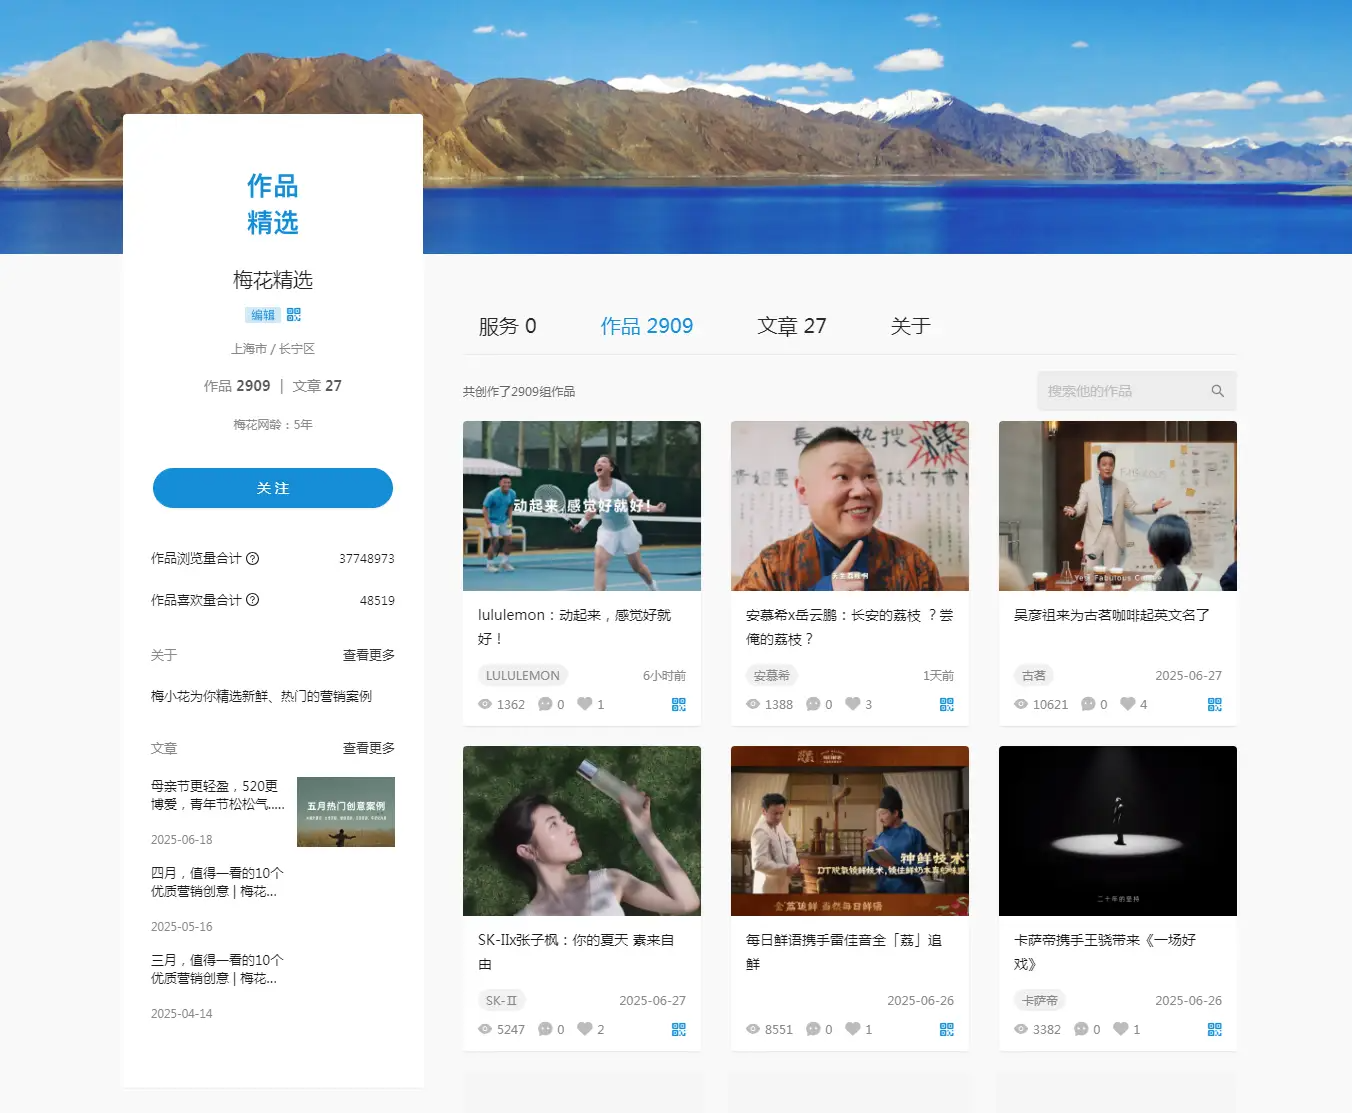
Task: Open QR code for 卡萨帝 card
Action: (1214, 1029)
